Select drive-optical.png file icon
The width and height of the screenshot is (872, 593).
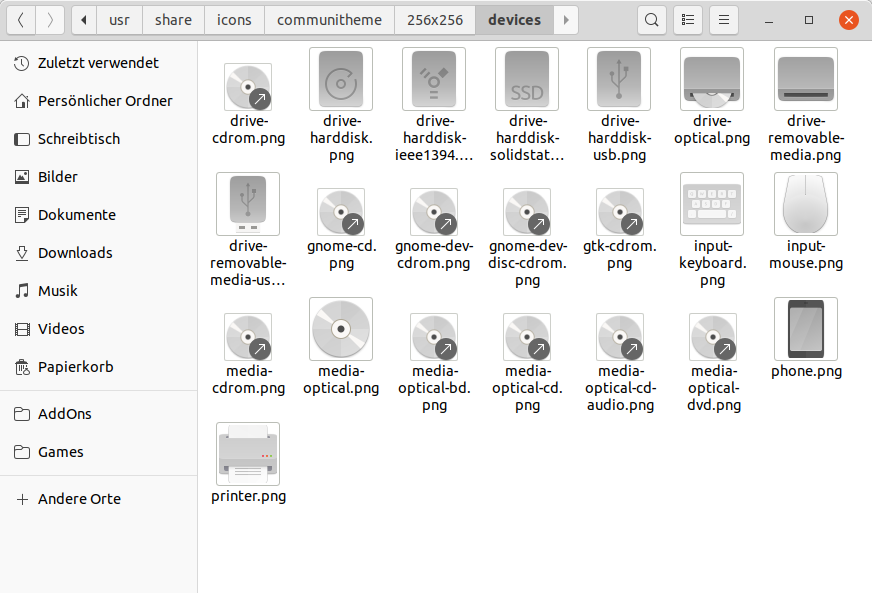point(712,79)
